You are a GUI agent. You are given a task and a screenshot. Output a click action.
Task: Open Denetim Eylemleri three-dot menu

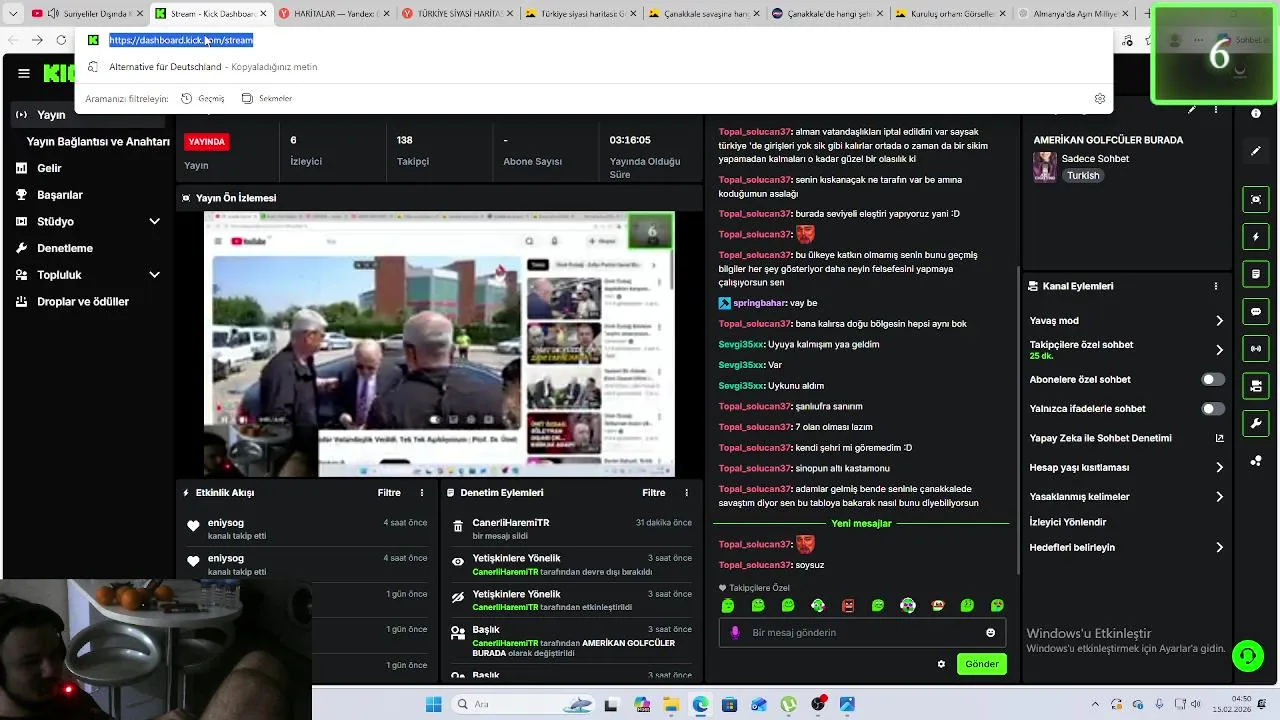pos(686,493)
